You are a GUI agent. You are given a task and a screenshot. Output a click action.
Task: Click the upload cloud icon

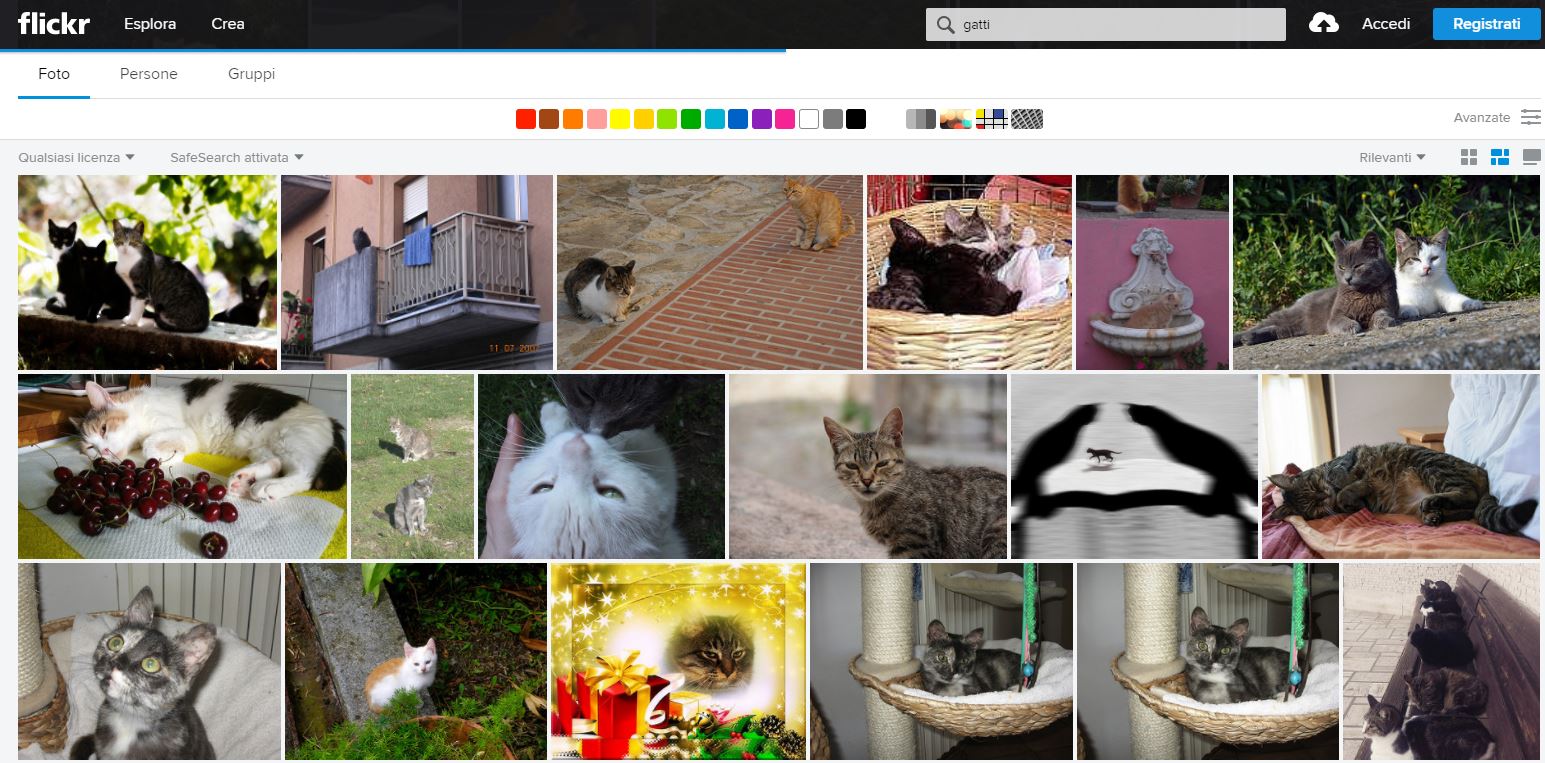(1323, 24)
